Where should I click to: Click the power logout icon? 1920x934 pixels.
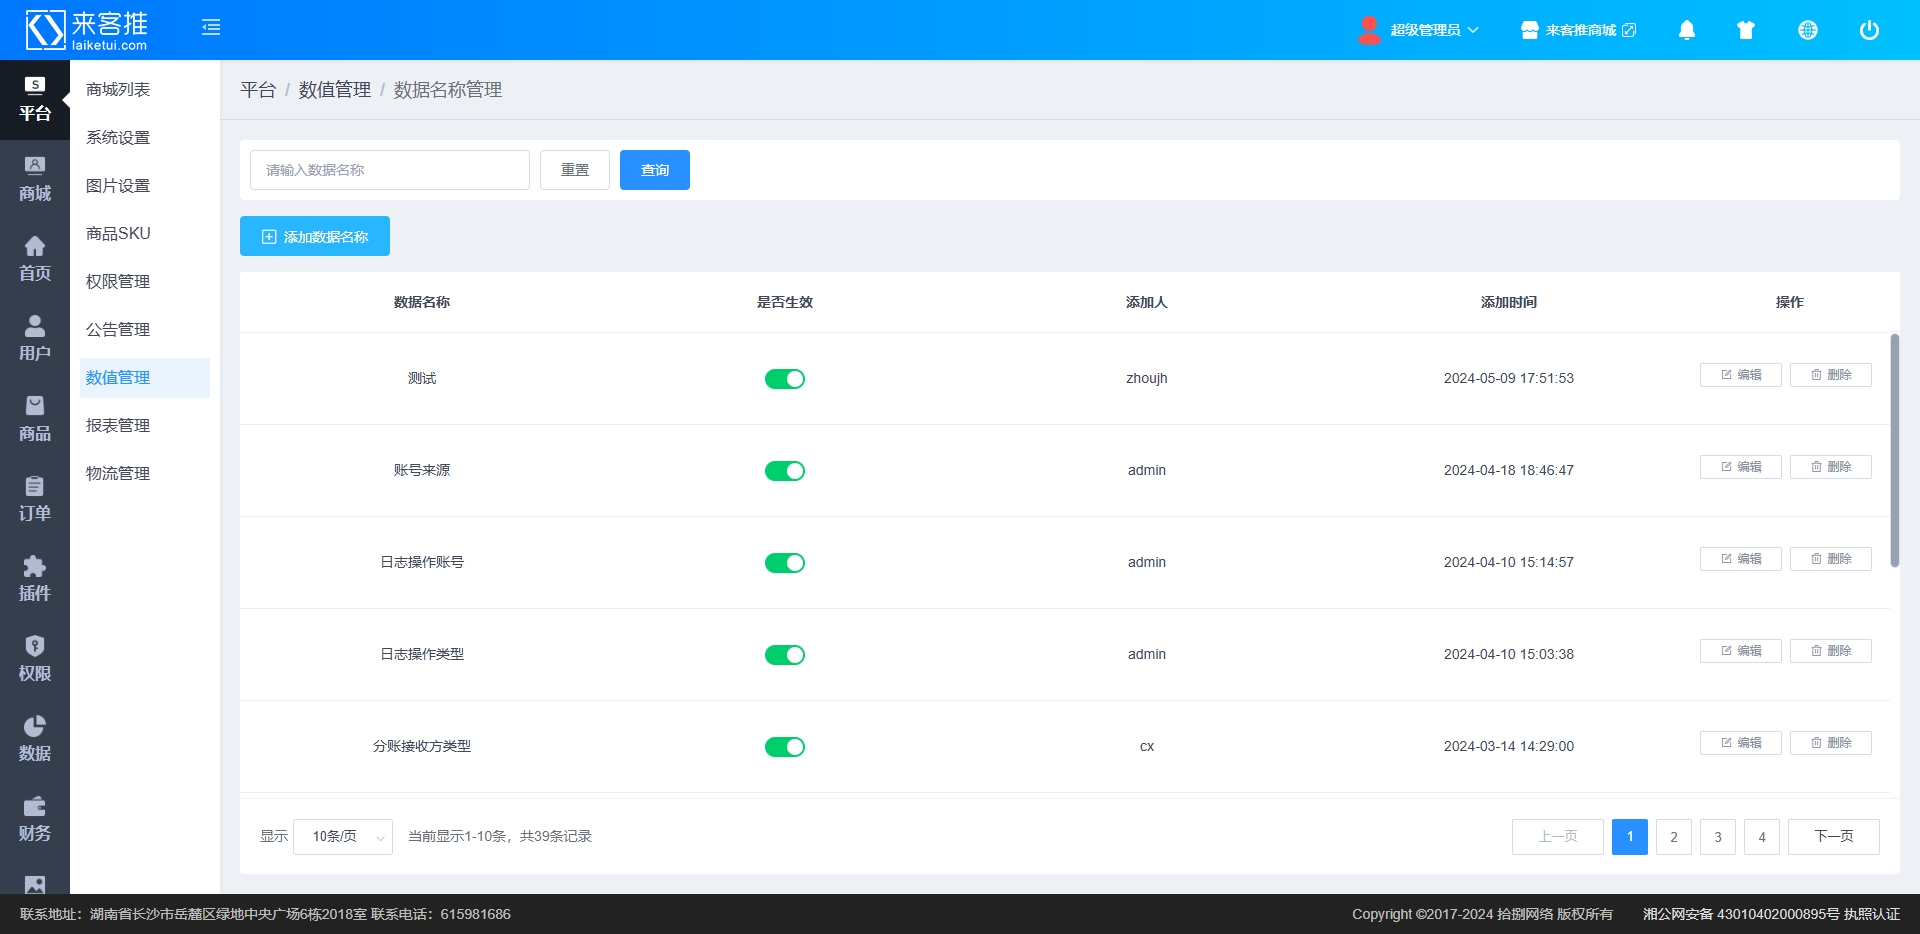1868,30
